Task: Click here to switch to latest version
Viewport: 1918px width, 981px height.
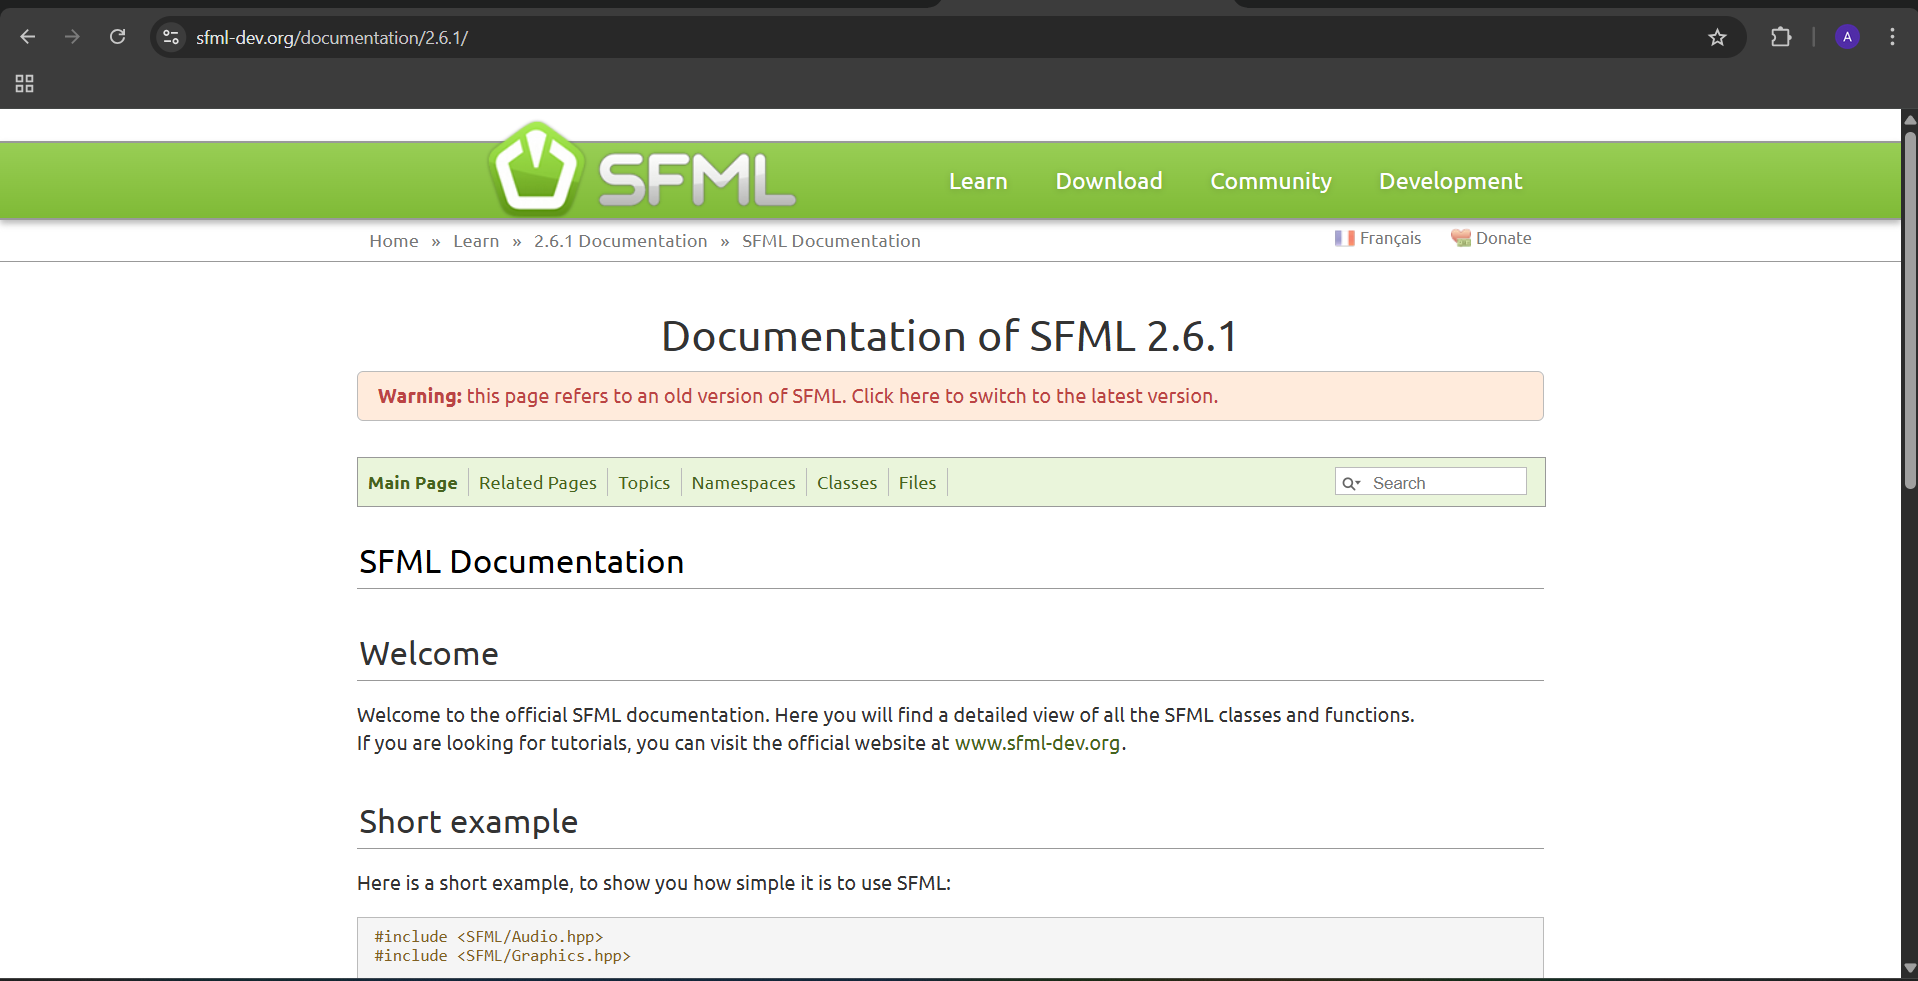Action: point(1033,396)
